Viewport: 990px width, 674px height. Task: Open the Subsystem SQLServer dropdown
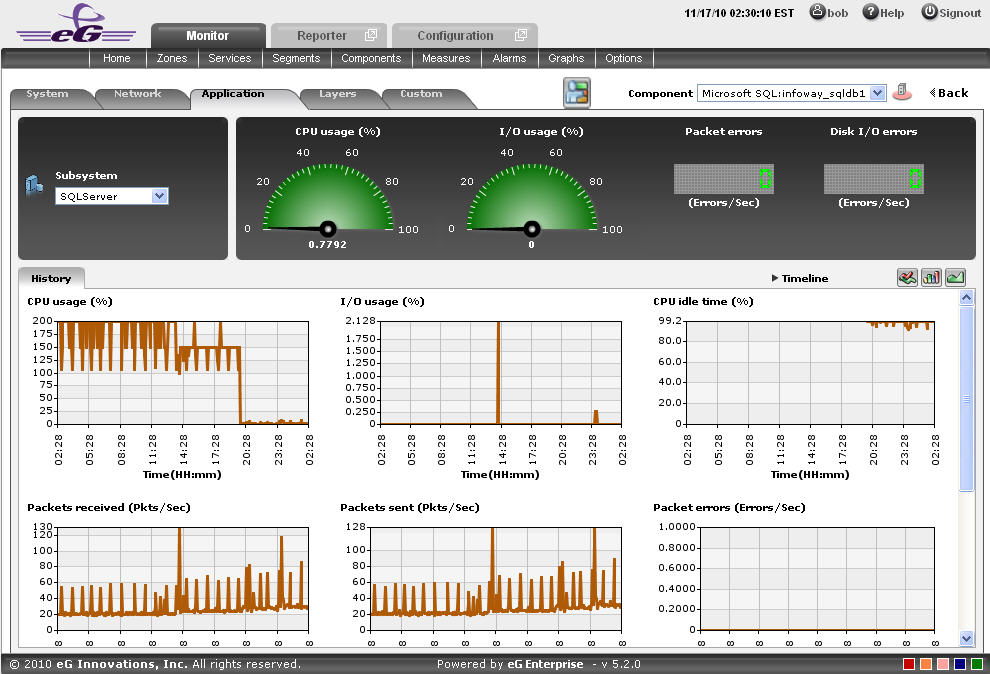[160, 196]
